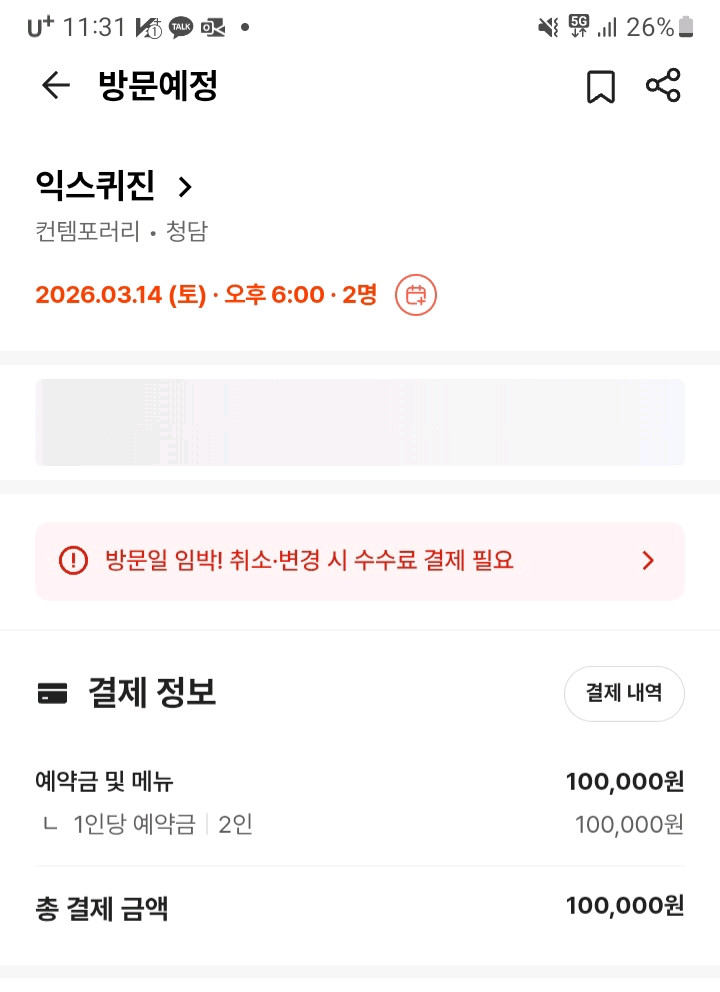Tap the battery status icon
This screenshot has width=720, height=992.
686,27
